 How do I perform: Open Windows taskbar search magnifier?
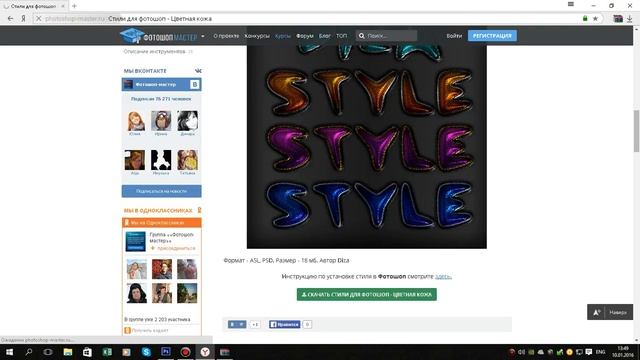tap(29, 352)
